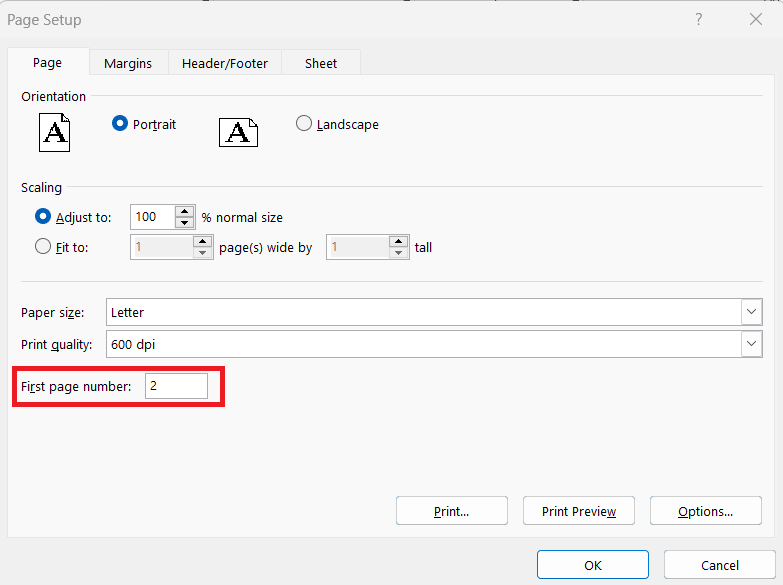Close the Page Setup dialog
The image size is (783, 585).
[756, 19]
